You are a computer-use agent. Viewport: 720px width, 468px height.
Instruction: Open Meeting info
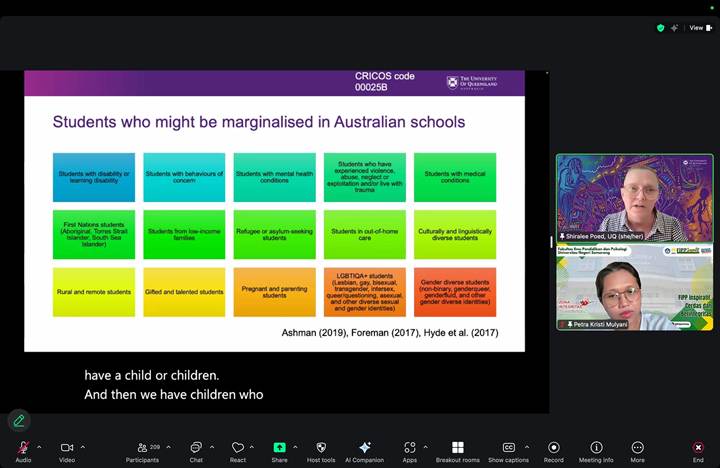tap(596, 448)
